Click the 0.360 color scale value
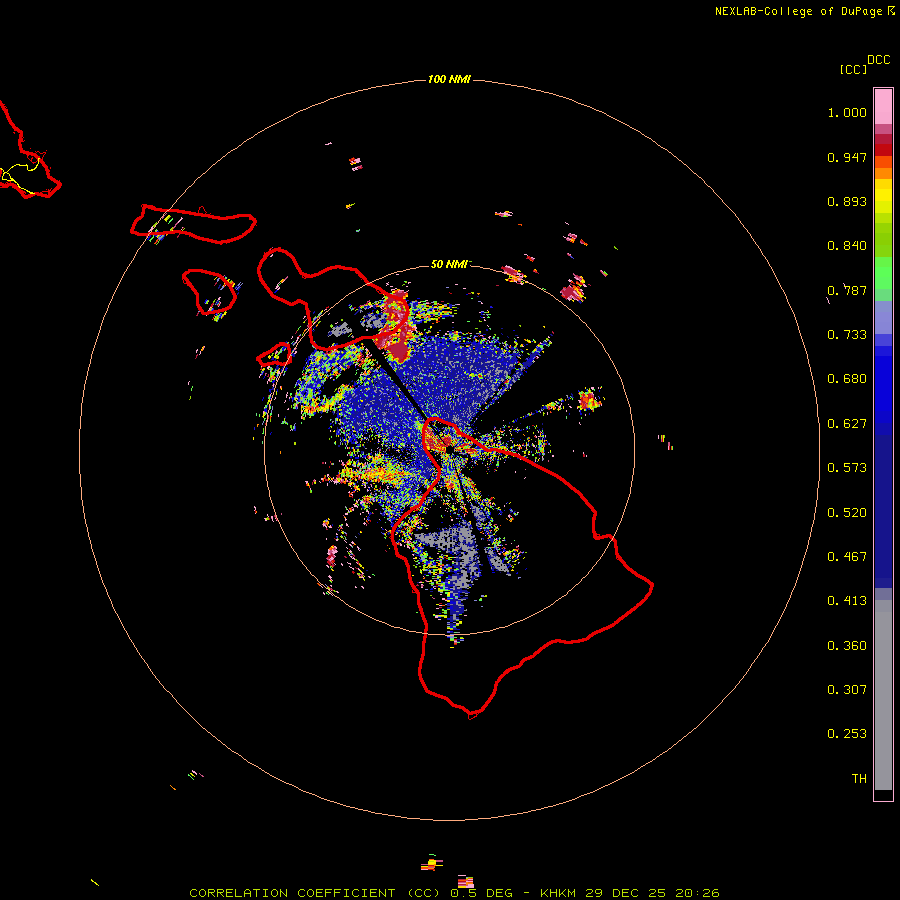Viewport: 900px width, 900px height. tap(847, 646)
